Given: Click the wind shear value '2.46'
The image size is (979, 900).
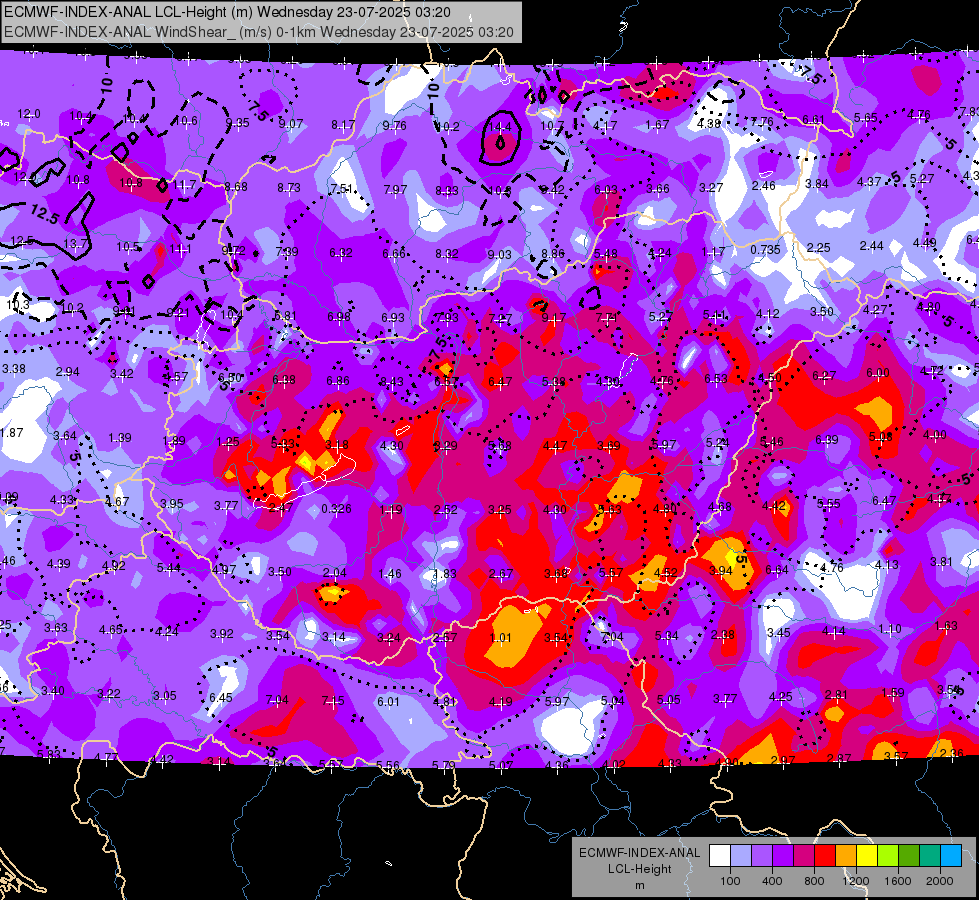Looking at the screenshot, I should click(764, 185).
